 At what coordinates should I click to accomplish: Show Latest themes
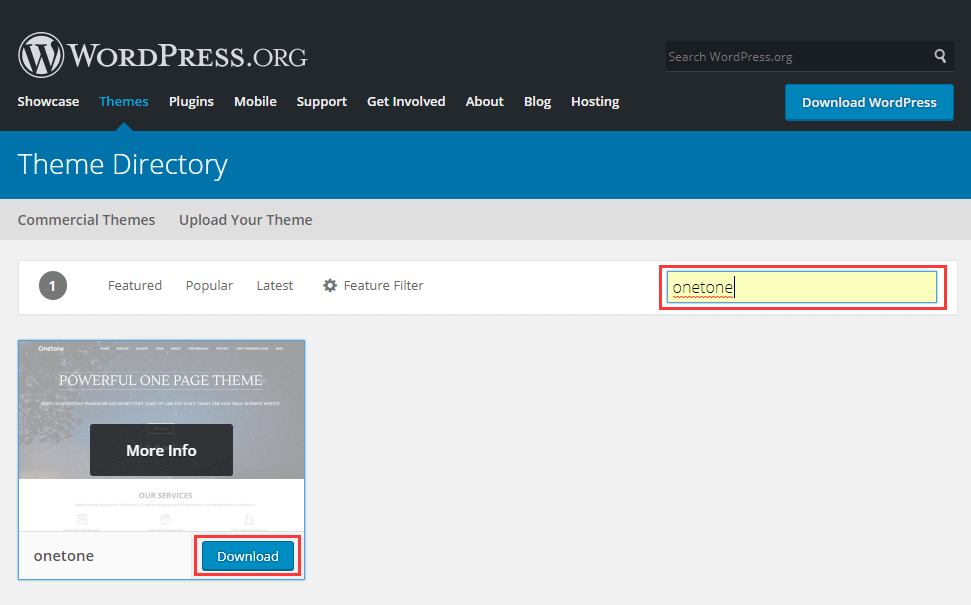pos(275,285)
